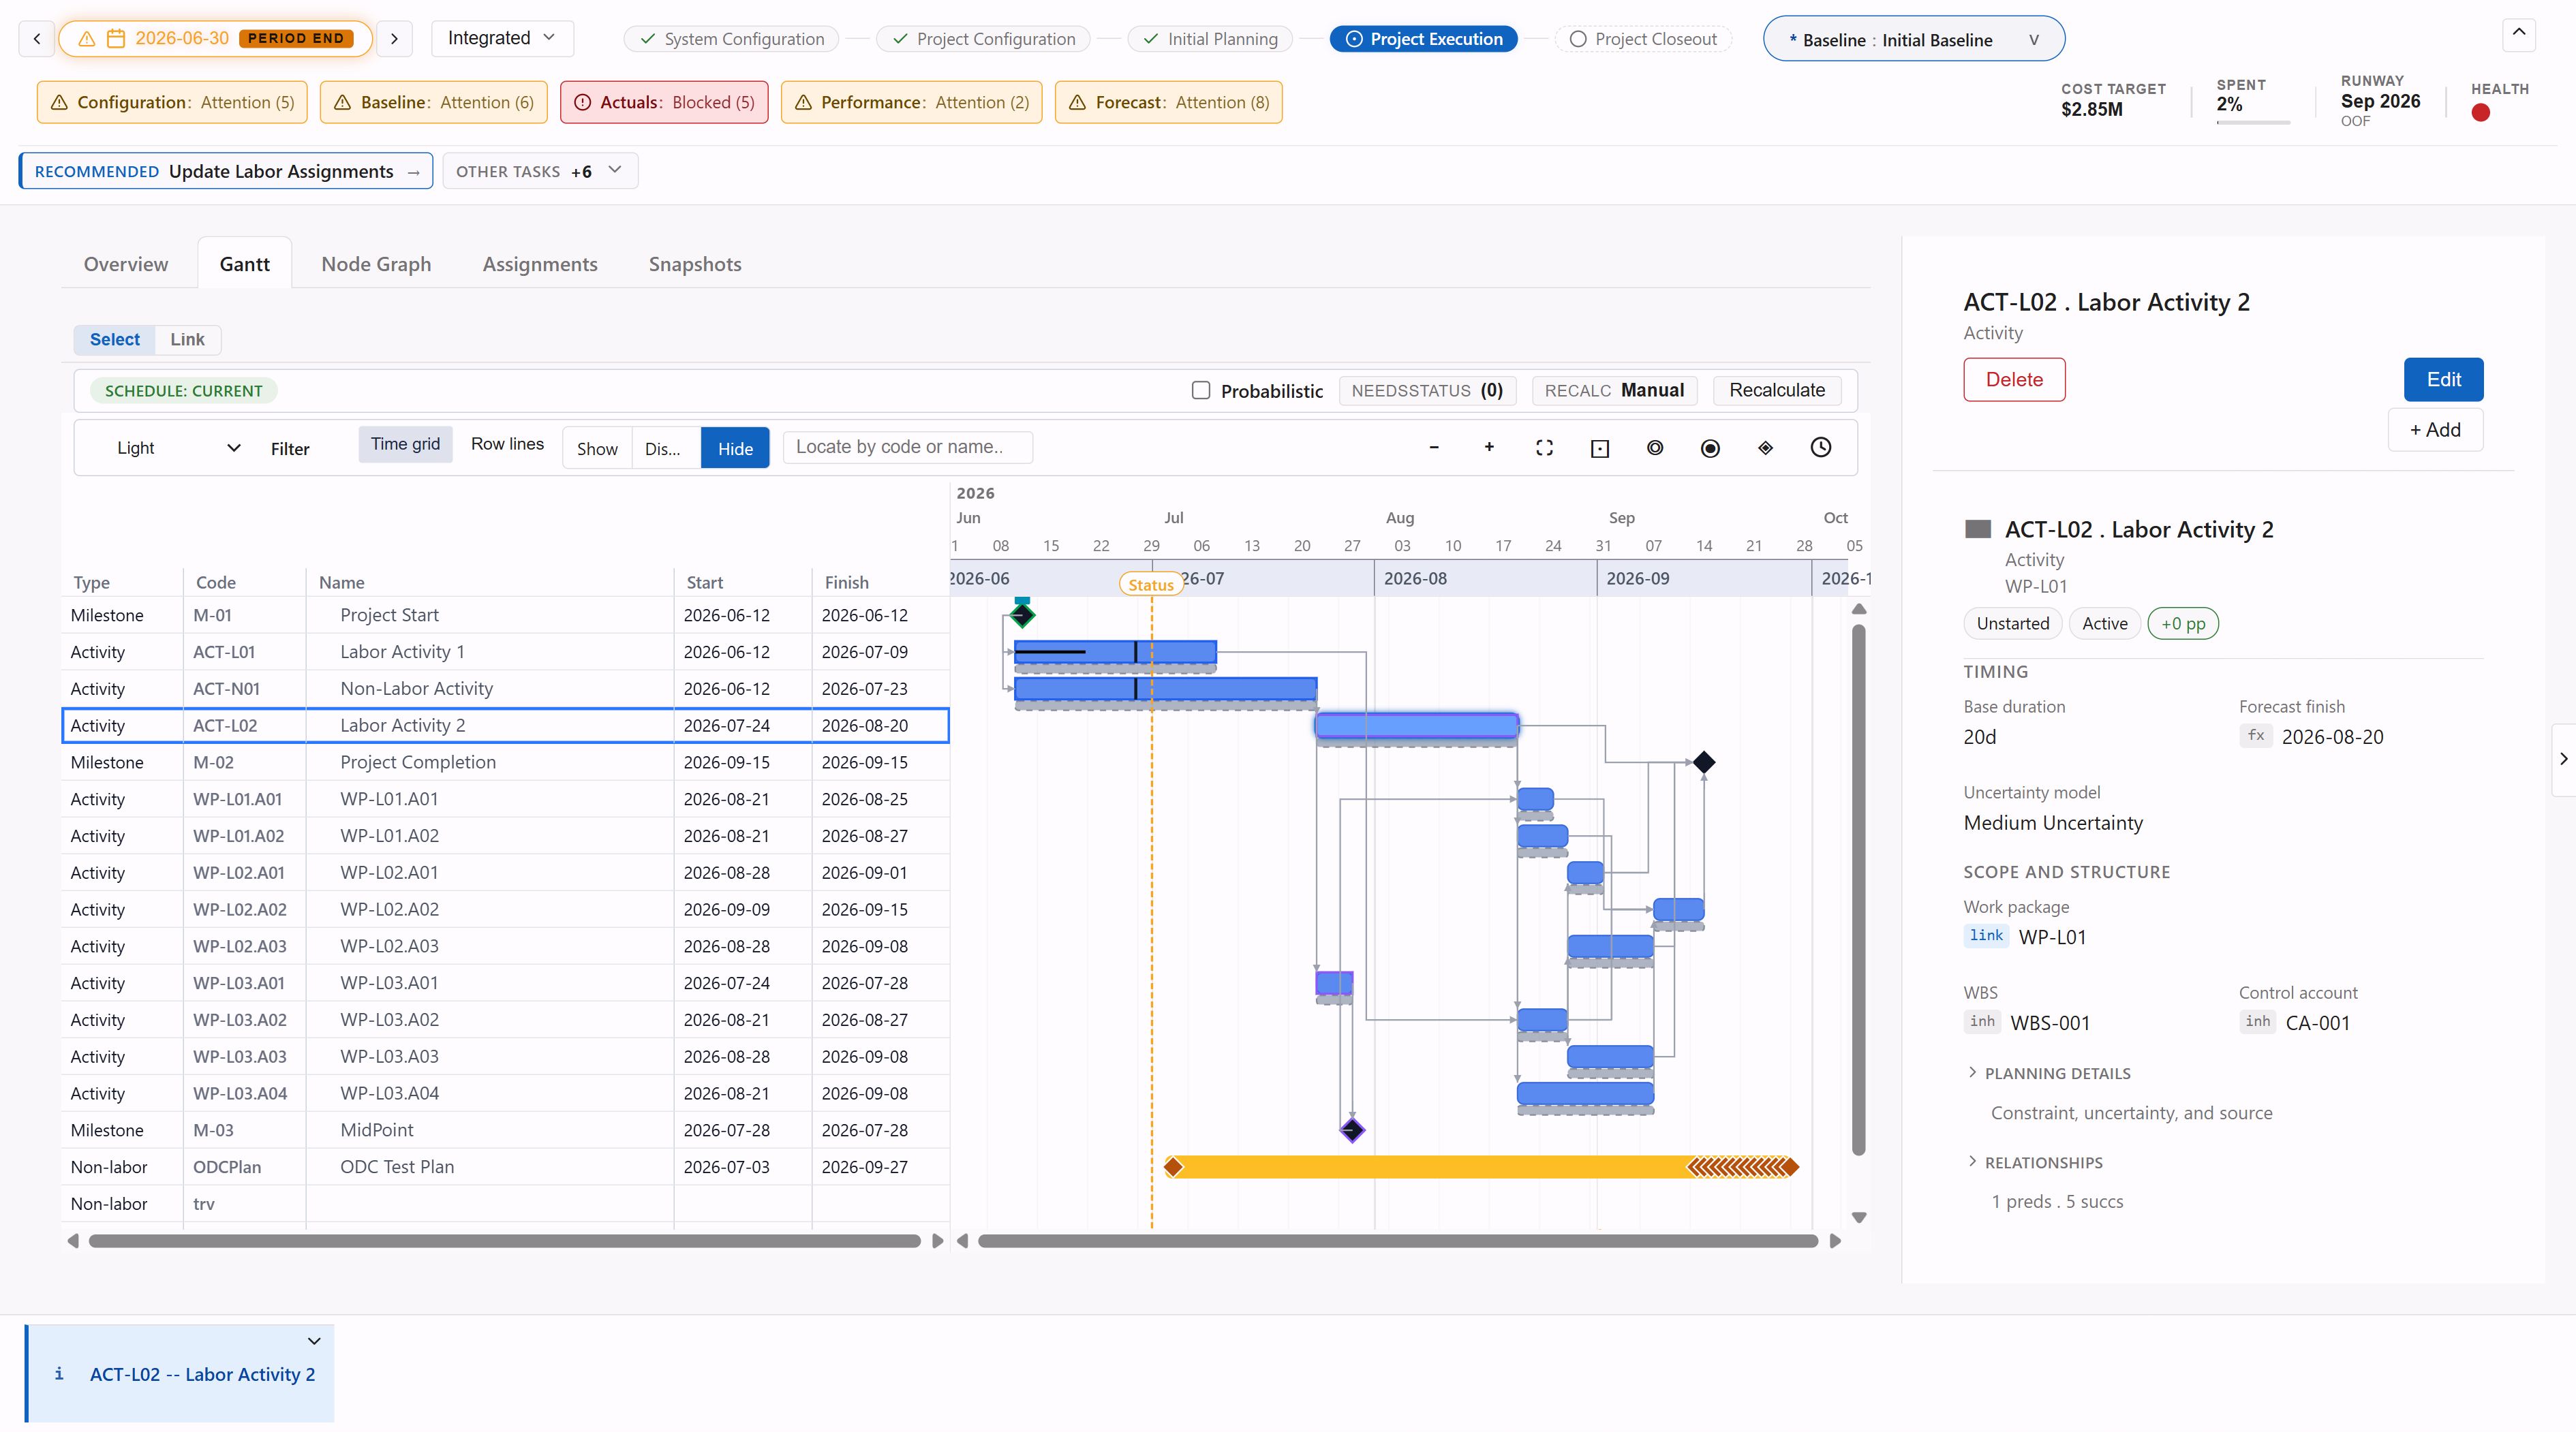Click the red Delete button

coord(2014,379)
